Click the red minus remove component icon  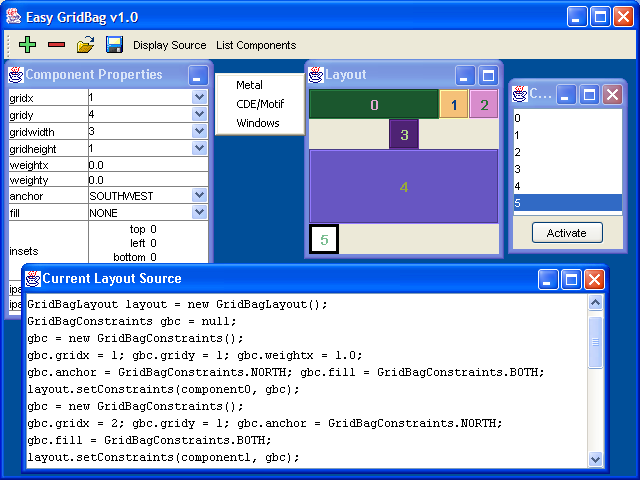(x=56, y=45)
